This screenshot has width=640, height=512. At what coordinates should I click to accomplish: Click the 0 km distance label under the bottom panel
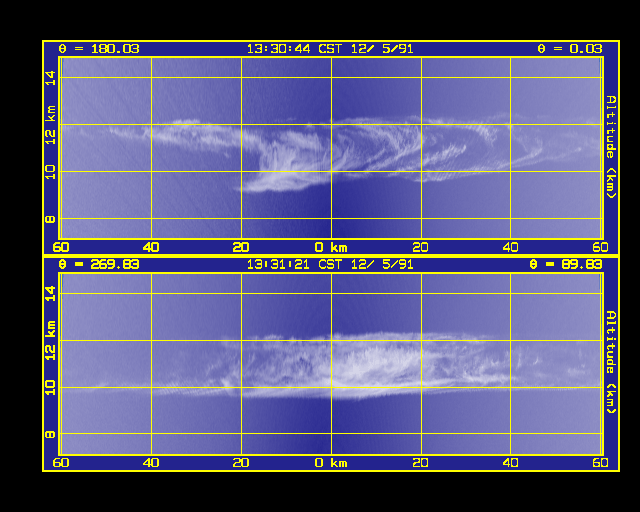pos(331,463)
